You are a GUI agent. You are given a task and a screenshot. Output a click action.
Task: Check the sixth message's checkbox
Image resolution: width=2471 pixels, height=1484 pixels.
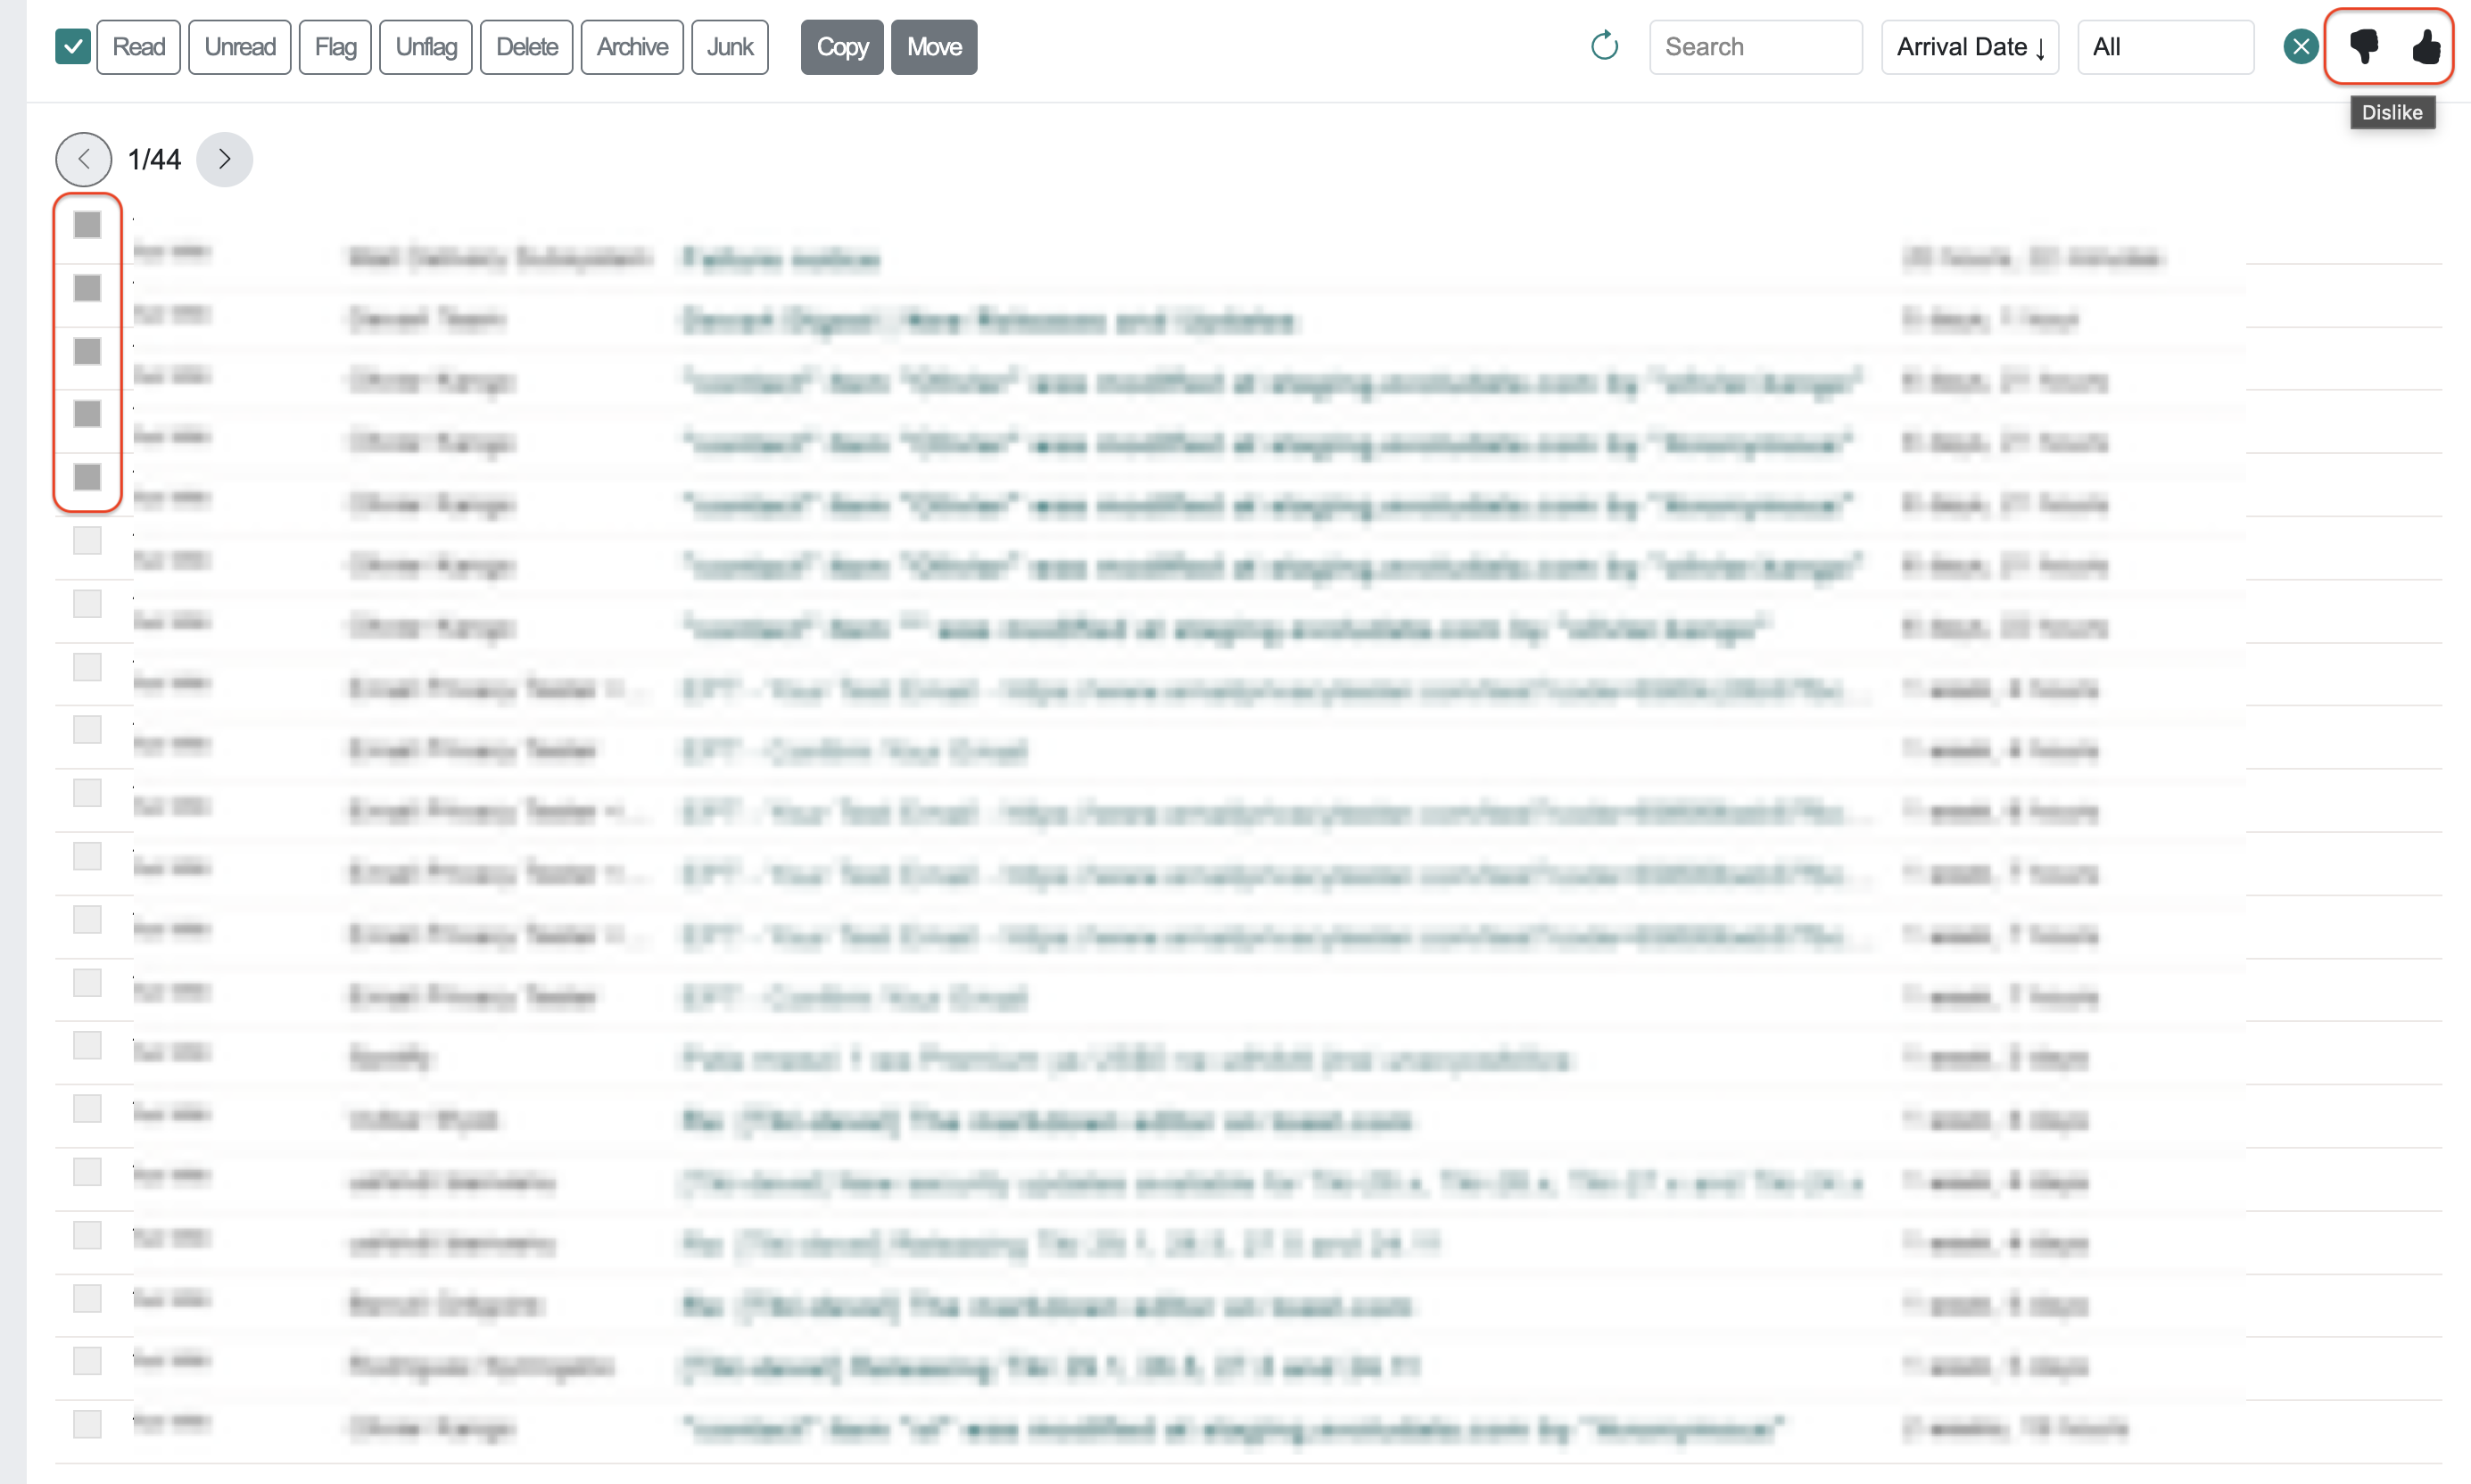pos(88,540)
